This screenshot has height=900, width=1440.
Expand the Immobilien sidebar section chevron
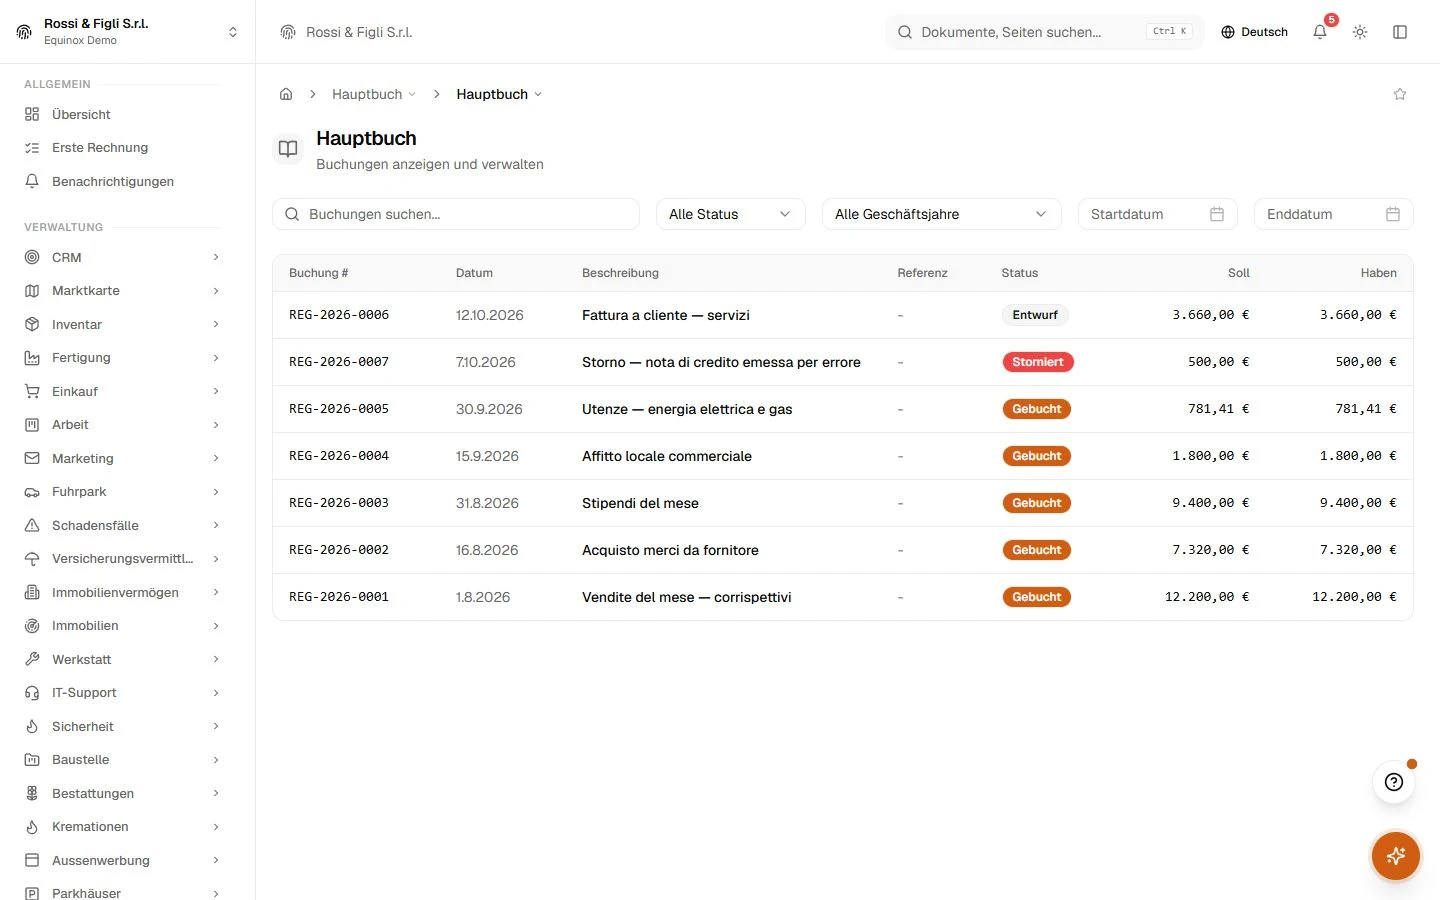point(216,626)
